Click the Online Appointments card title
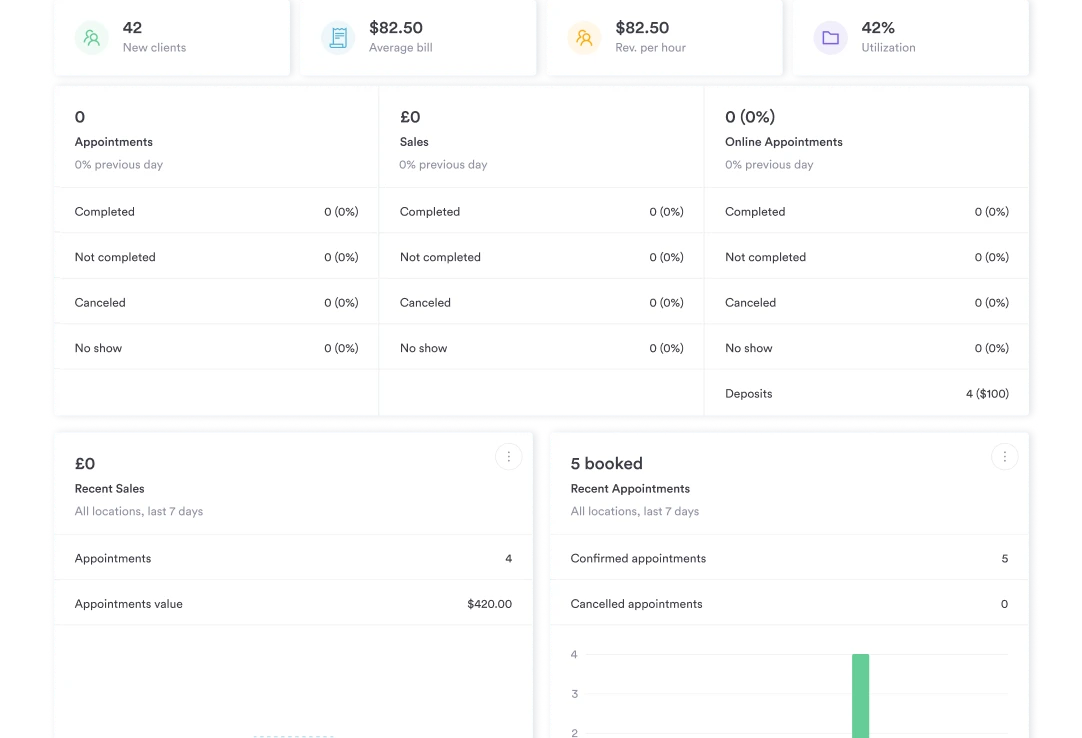 [x=784, y=142]
